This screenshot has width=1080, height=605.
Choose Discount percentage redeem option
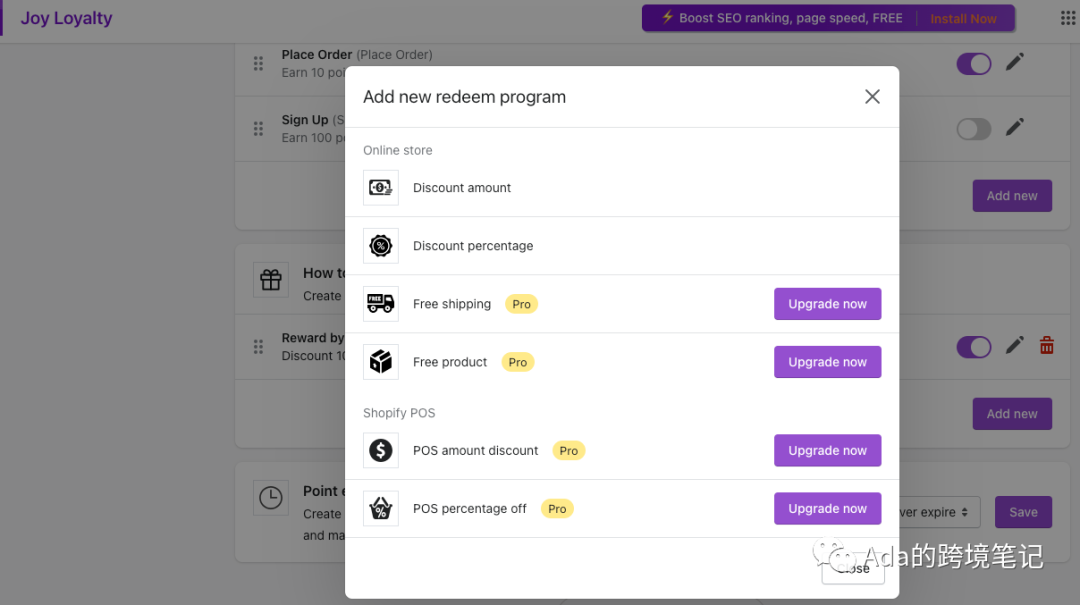pyautogui.click(x=622, y=246)
